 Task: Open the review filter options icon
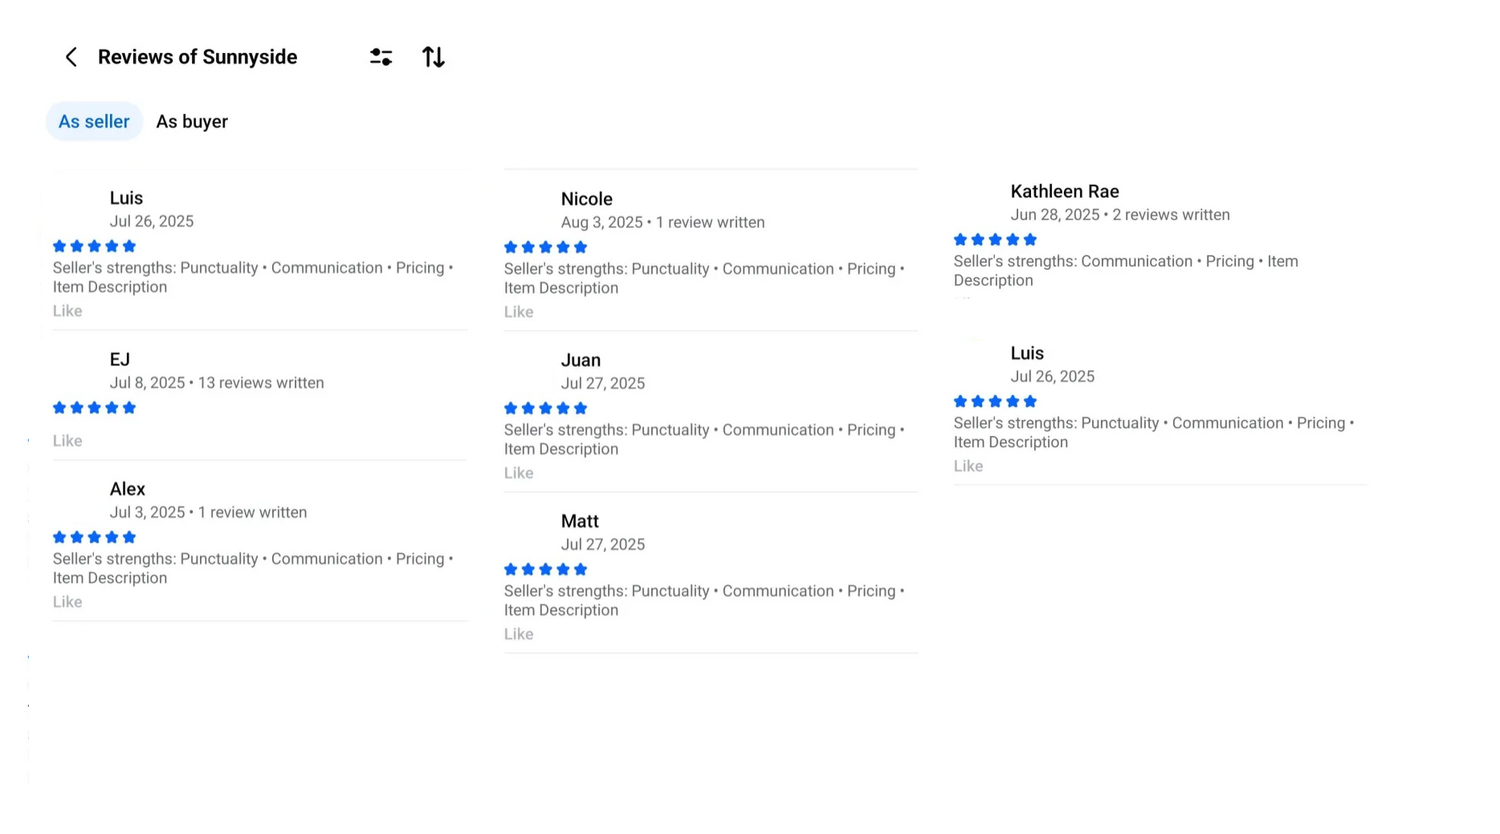click(x=381, y=57)
